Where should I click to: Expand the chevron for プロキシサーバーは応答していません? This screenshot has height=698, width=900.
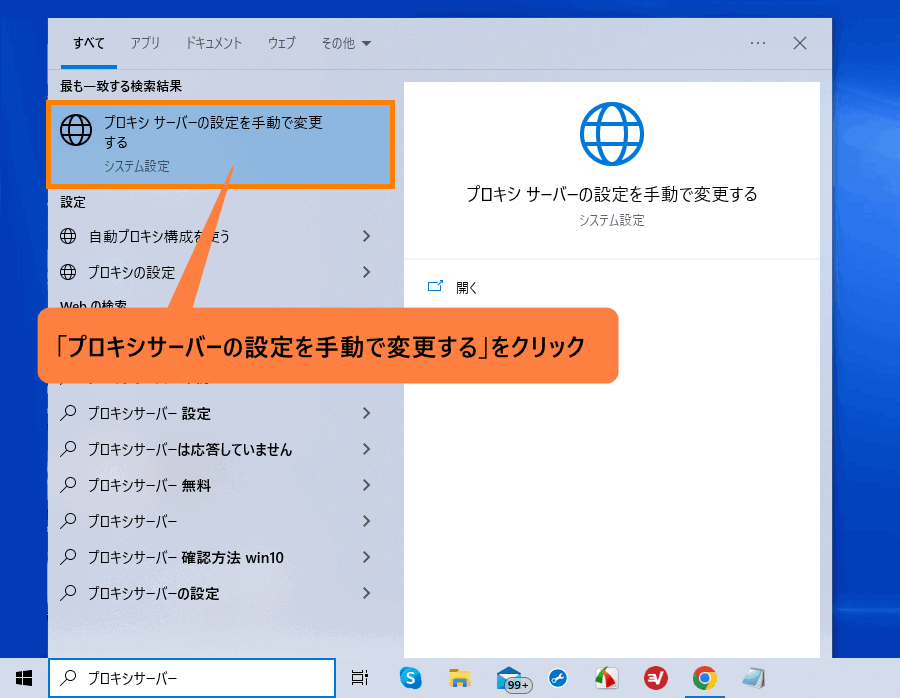367,449
